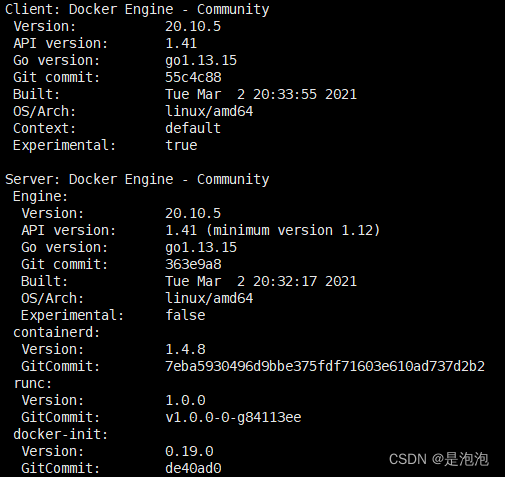505x477 pixels.
Task: Click the client Go version go1.13.15
Action: (x=201, y=61)
